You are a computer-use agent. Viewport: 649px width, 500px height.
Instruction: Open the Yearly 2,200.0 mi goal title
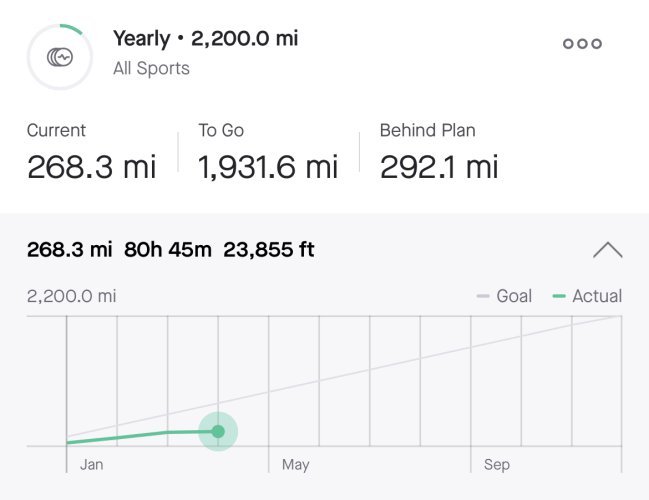205,38
